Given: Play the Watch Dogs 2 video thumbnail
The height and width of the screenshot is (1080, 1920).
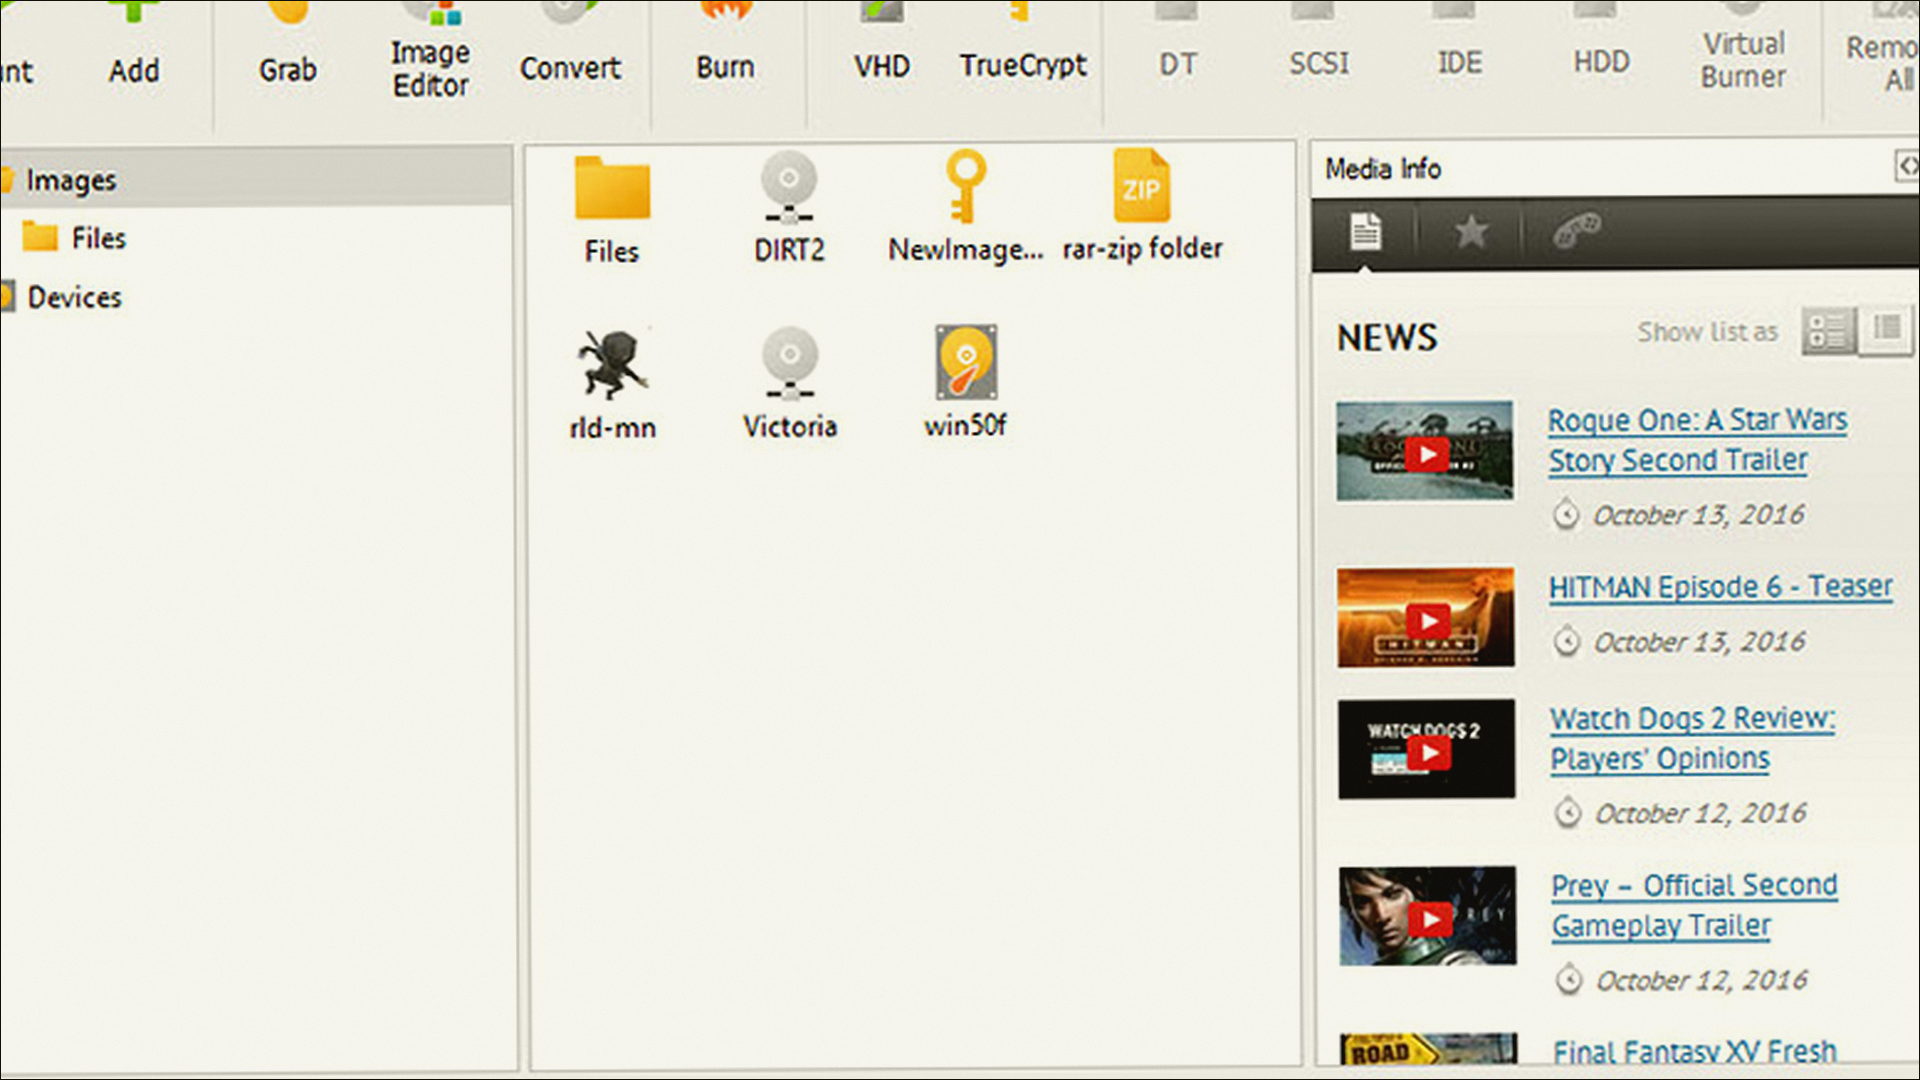Looking at the screenshot, I should (1427, 749).
